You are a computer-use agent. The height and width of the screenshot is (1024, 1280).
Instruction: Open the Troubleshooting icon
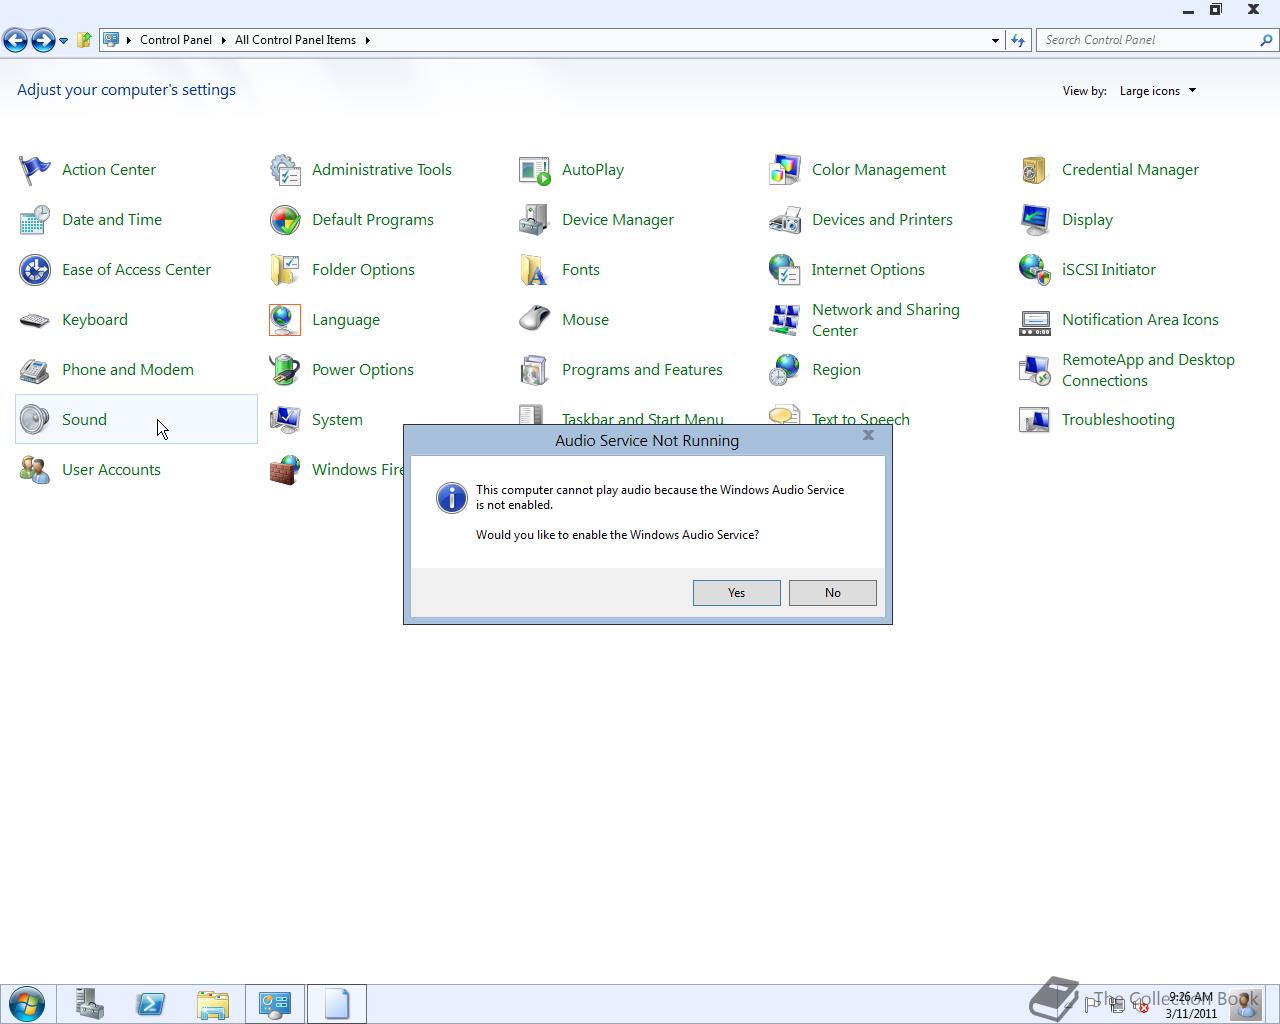(1035, 420)
